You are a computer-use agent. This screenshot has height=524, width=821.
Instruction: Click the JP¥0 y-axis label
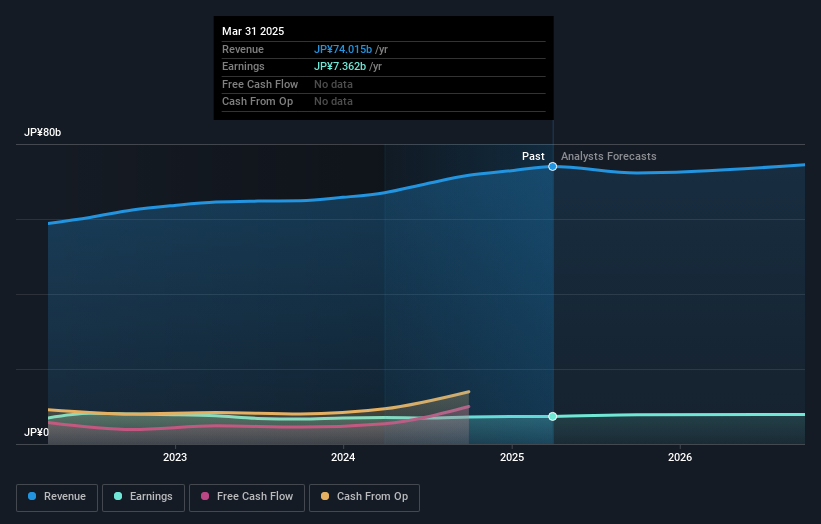(36, 432)
